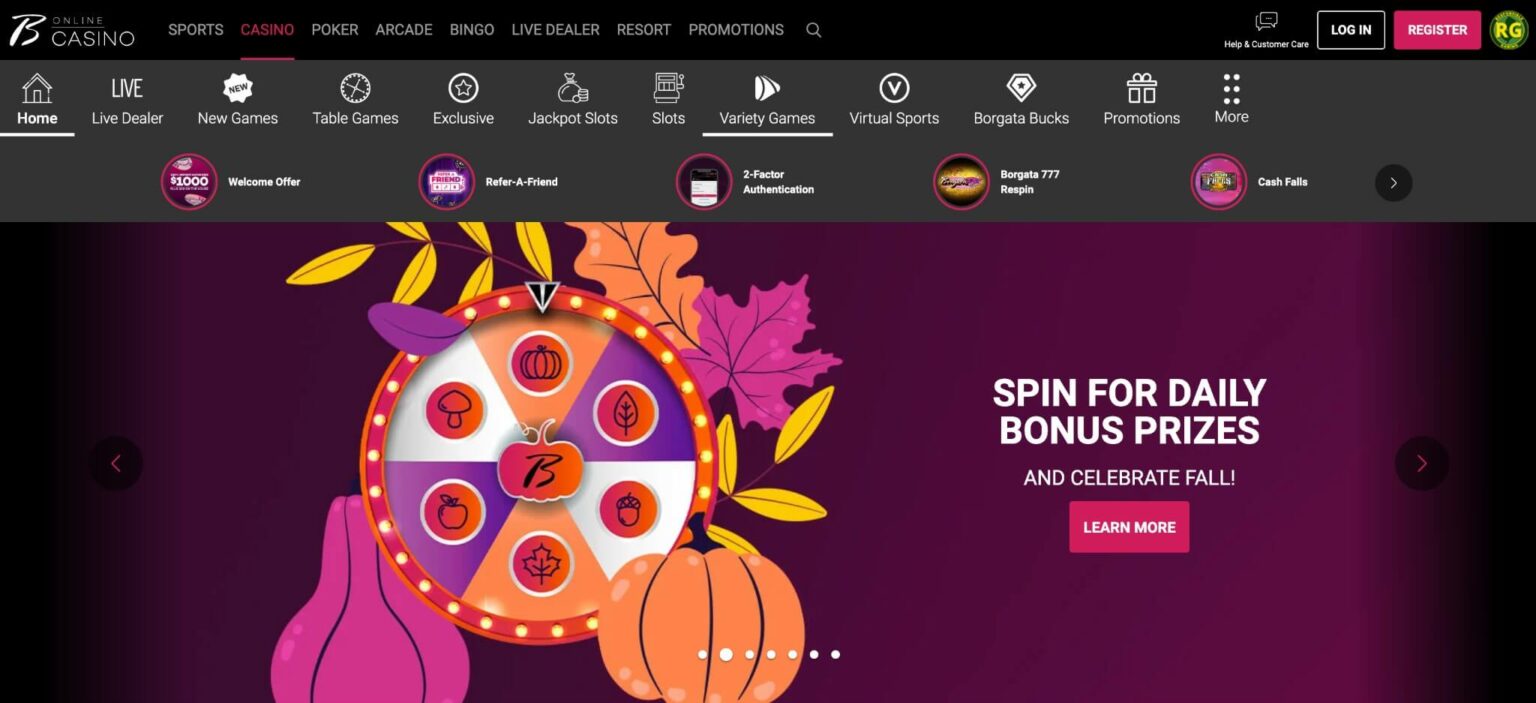Advance banner with next slide arrow
This screenshot has width=1536, height=703.
click(1421, 463)
